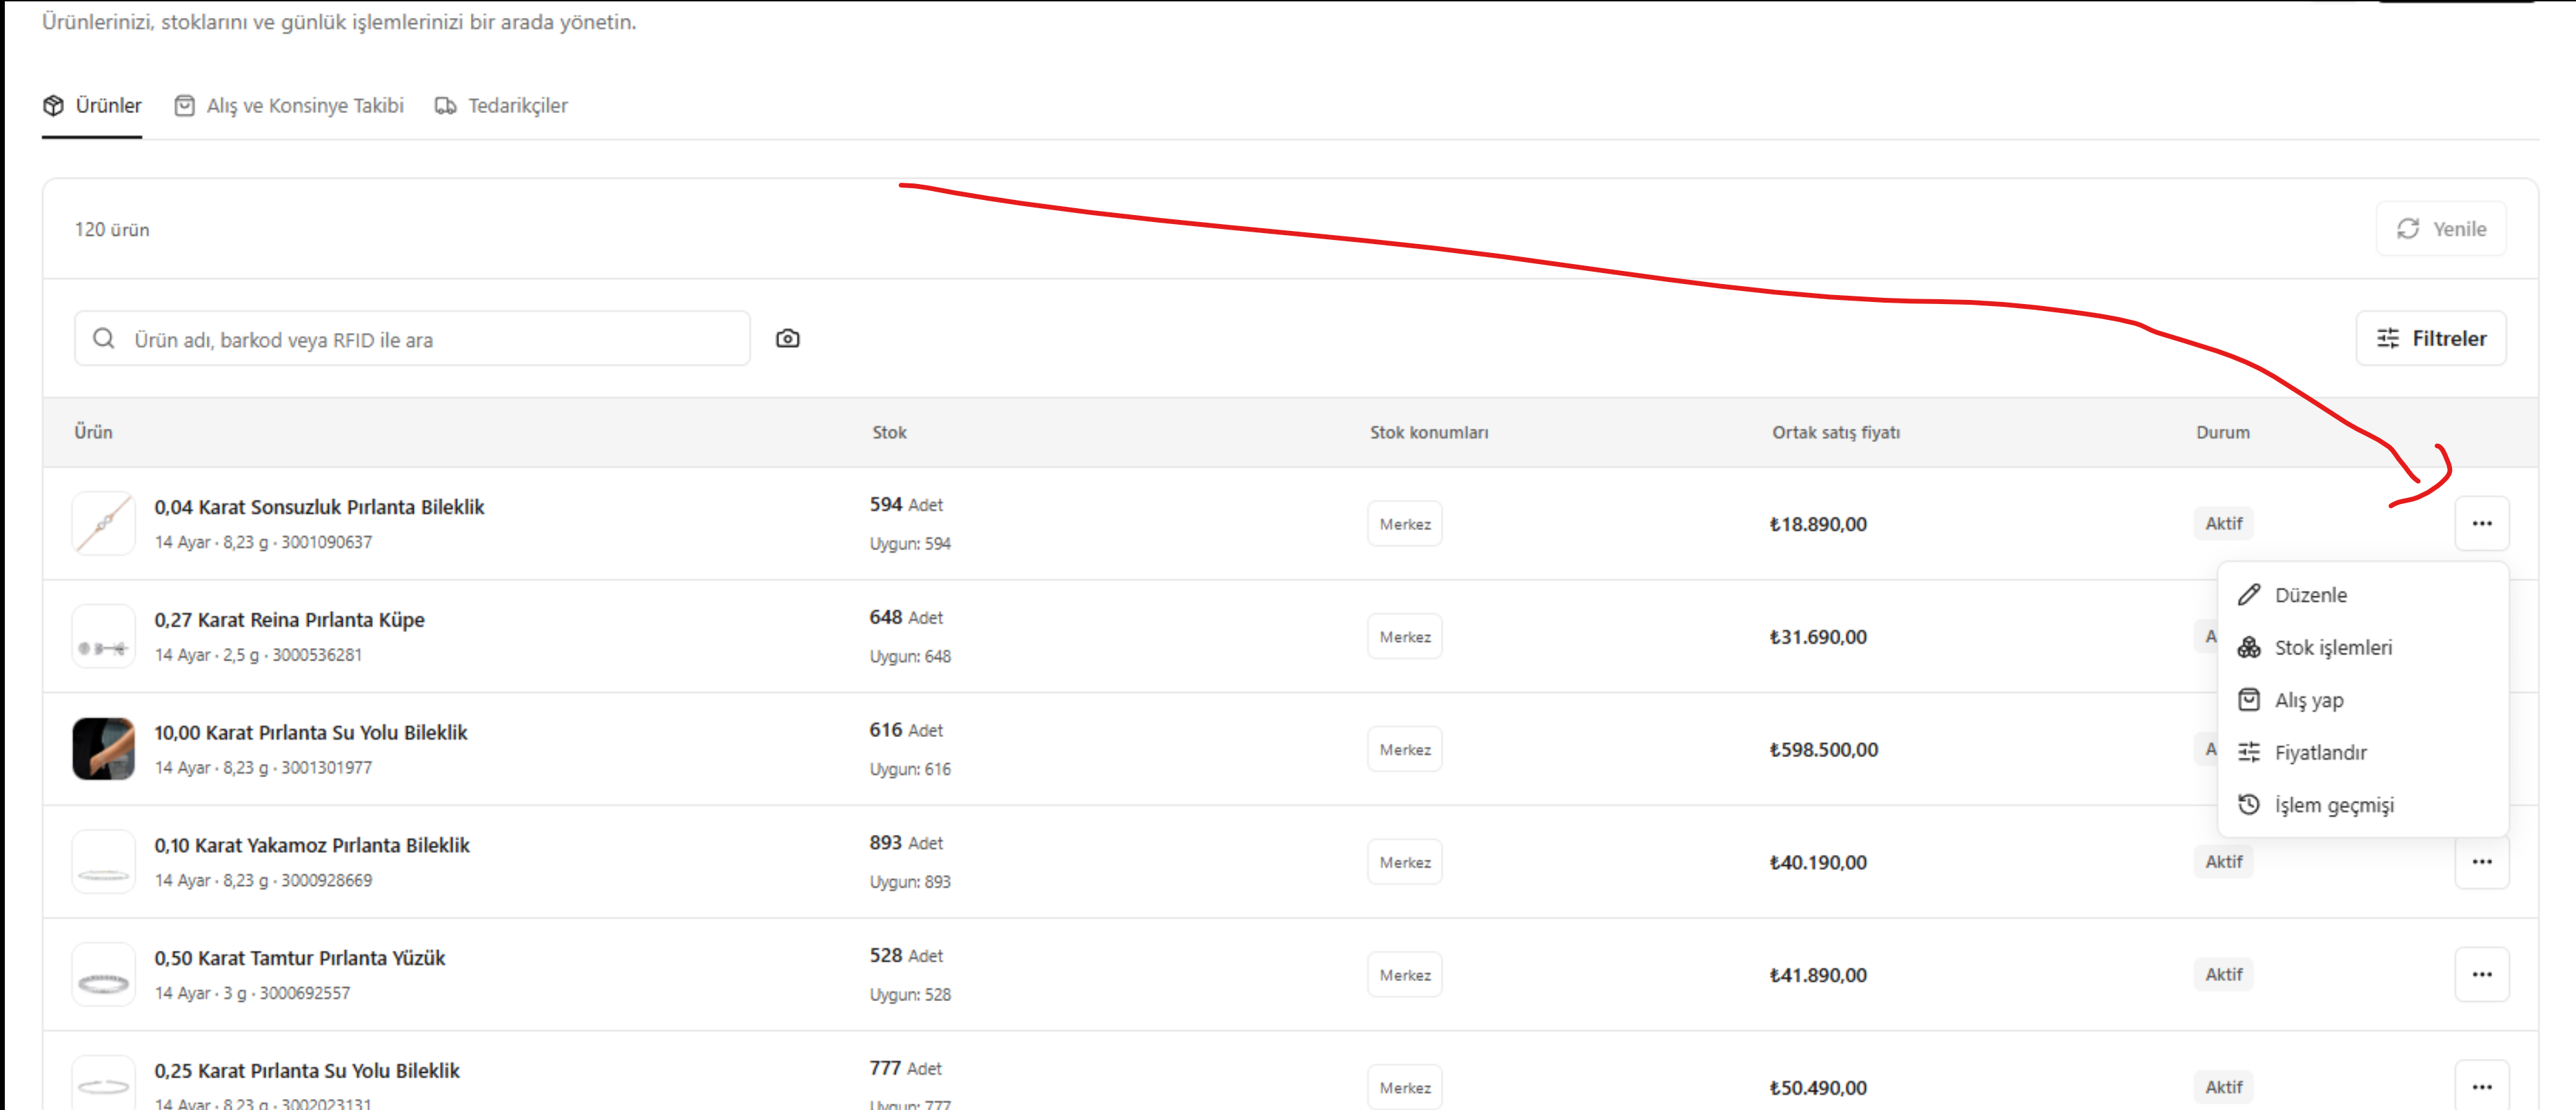
Task: Choose Stok işlemleri from the context menu
Action: tap(2363, 648)
